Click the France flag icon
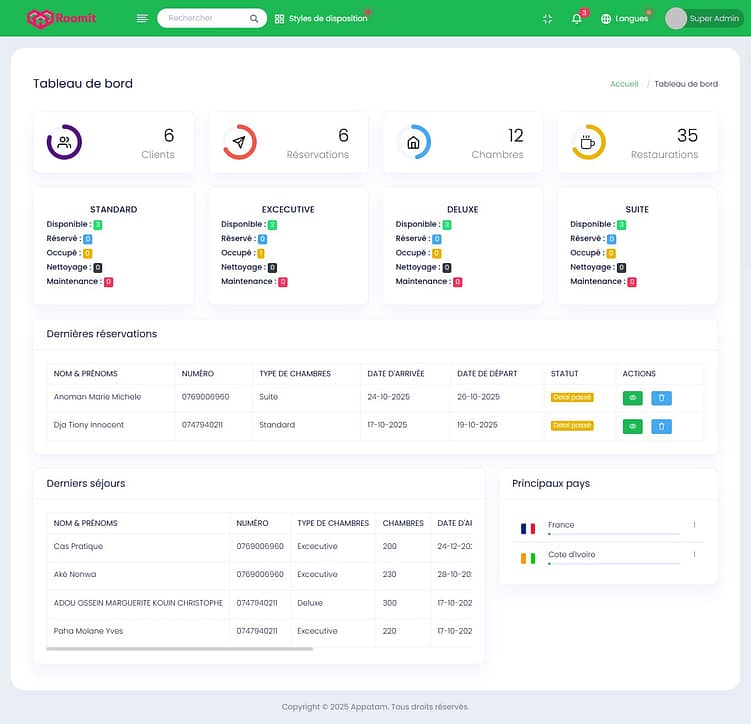The width and height of the screenshot is (751, 724). 528,529
